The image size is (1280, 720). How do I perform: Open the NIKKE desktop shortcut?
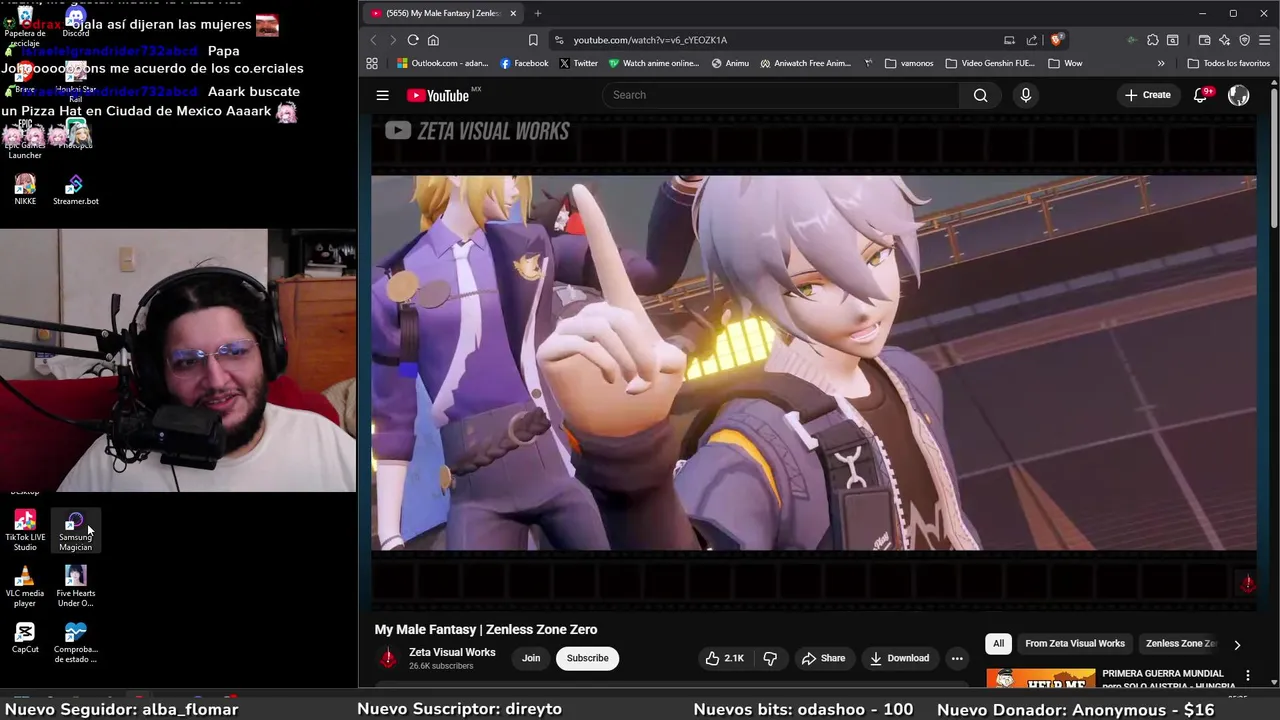click(25, 189)
